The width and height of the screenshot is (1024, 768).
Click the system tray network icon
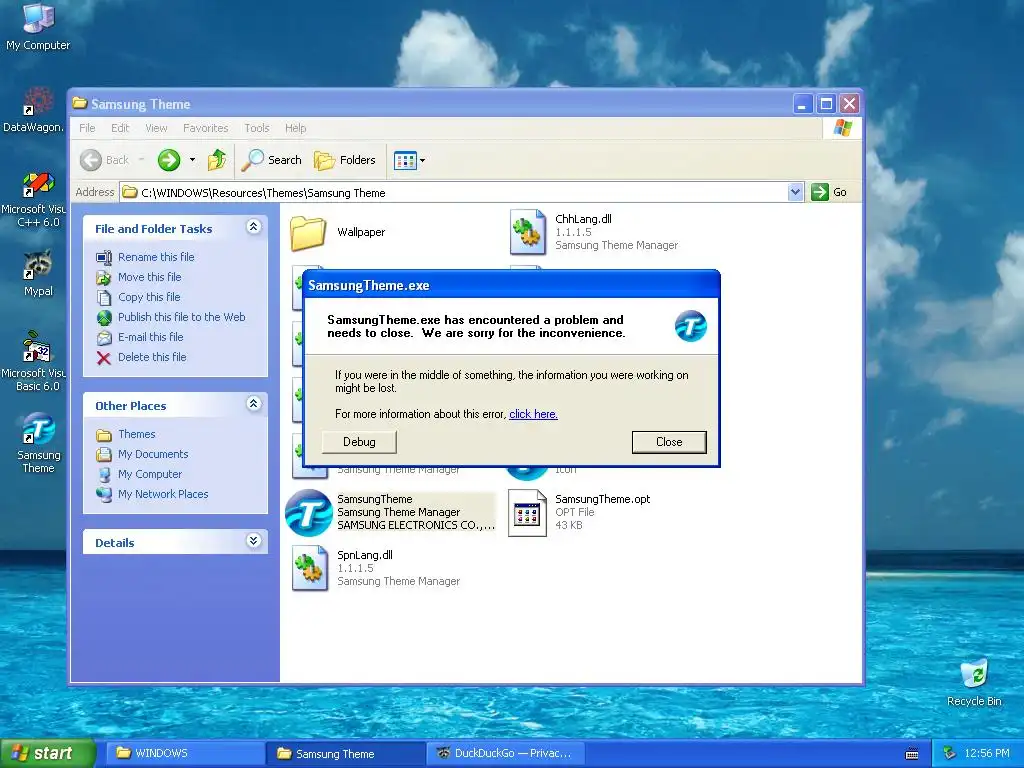coord(950,754)
